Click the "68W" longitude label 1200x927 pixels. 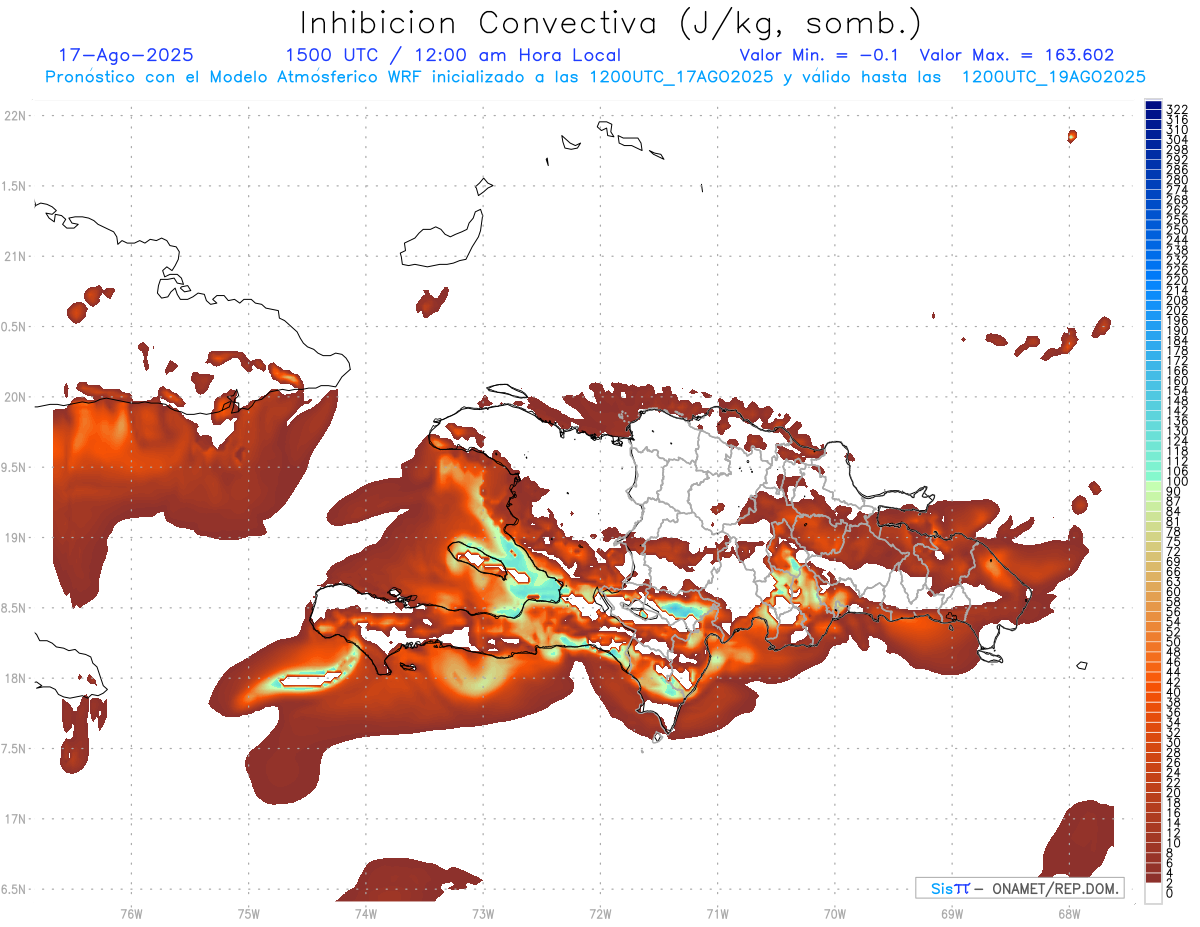[1069, 913]
